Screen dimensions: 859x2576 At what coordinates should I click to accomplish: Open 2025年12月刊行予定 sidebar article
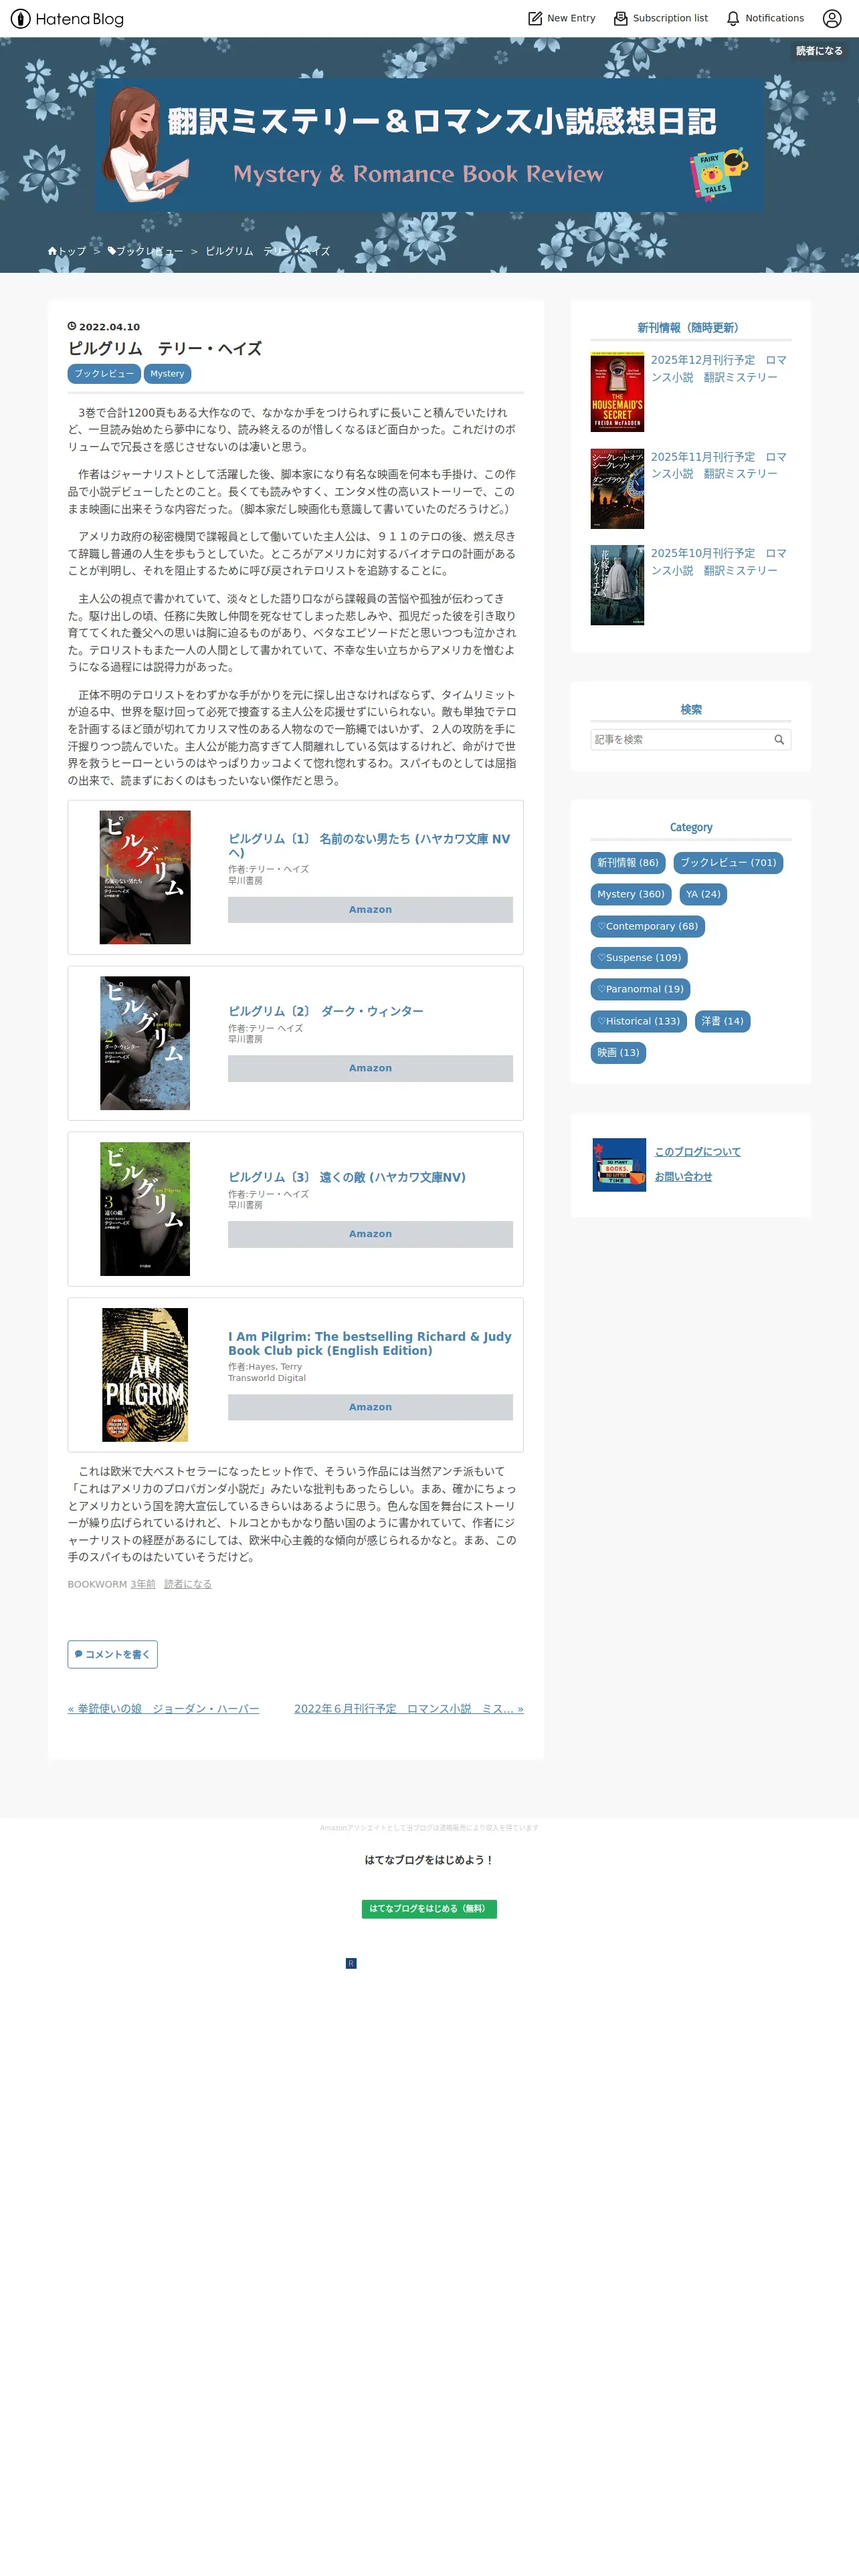click(719, 369)
